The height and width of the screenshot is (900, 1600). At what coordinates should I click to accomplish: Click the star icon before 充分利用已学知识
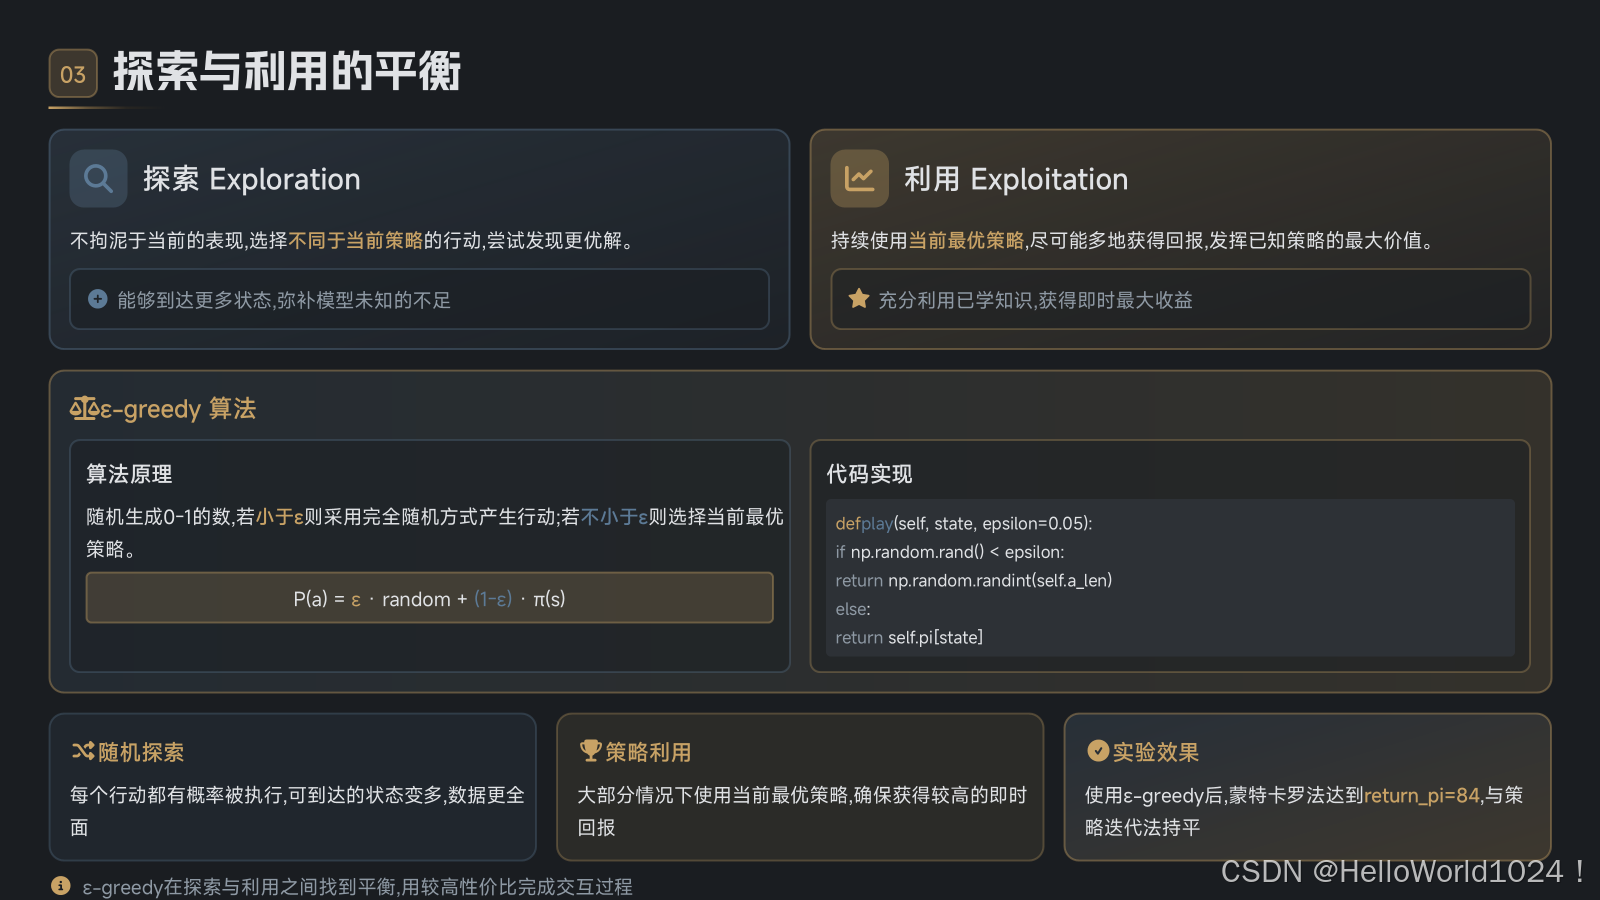[859, 299]
